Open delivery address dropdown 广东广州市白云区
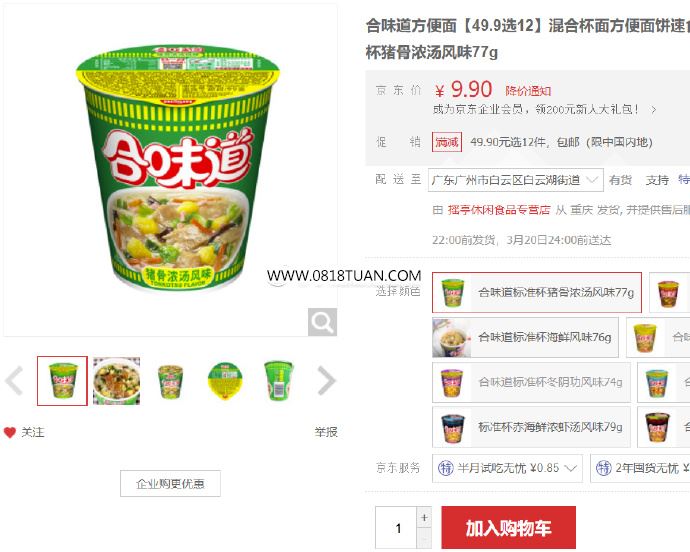The height and width of the screenshot is (552, 690). tap(515, 180)
